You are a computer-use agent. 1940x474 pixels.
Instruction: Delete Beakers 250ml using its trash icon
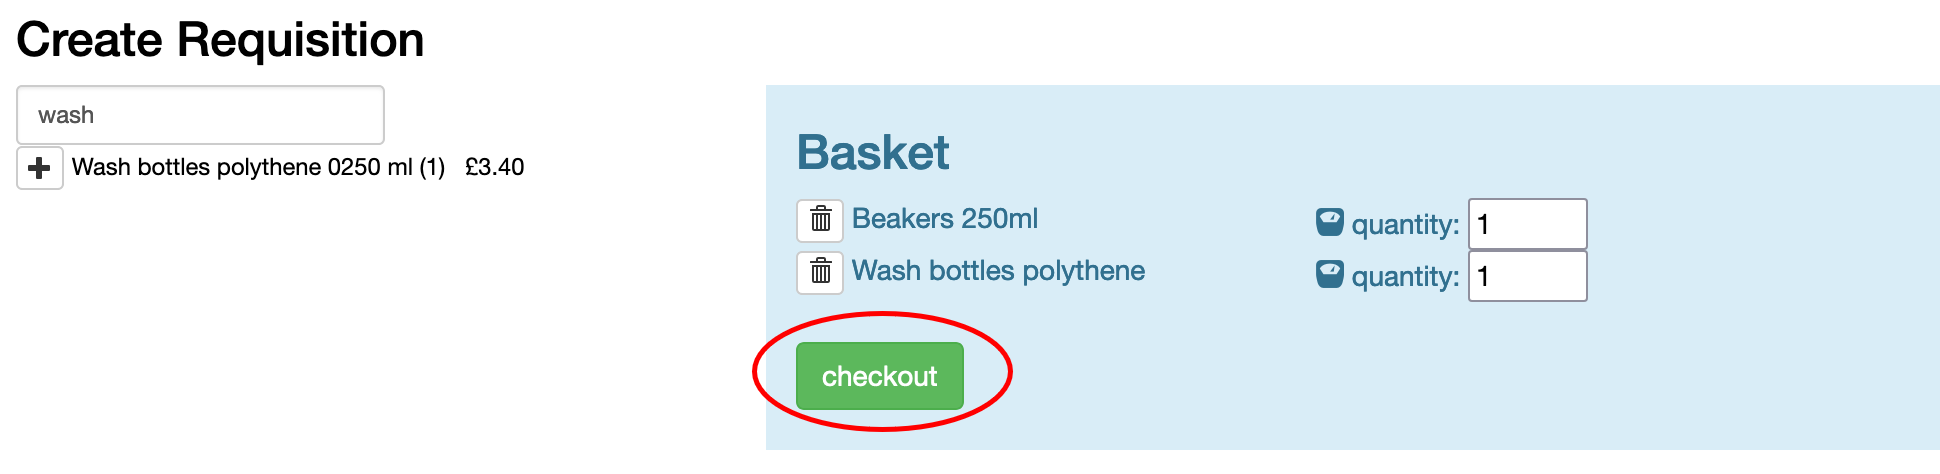pyautogui.click(x=820, y=220)
